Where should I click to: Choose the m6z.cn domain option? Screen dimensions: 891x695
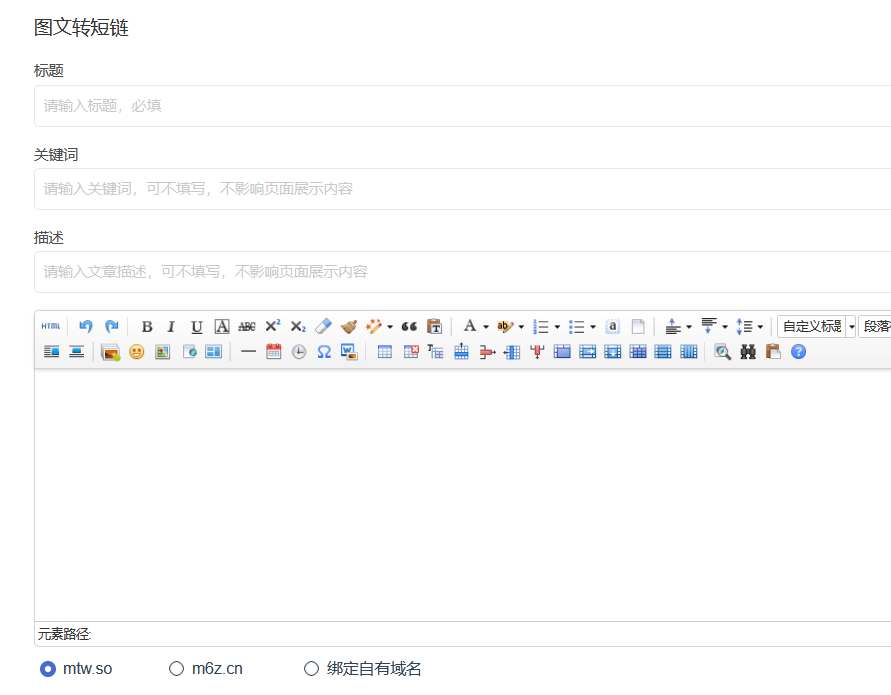coord(177,669)
